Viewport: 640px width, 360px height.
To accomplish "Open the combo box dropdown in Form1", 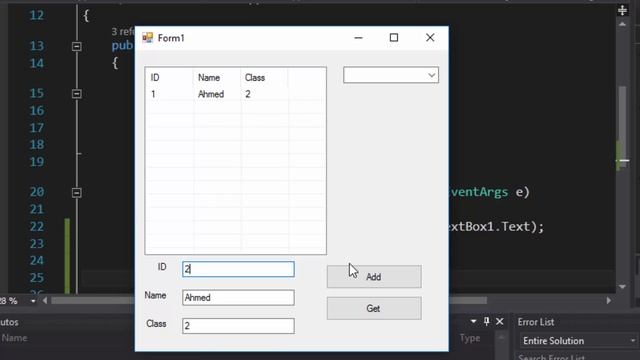I will 431,75.
